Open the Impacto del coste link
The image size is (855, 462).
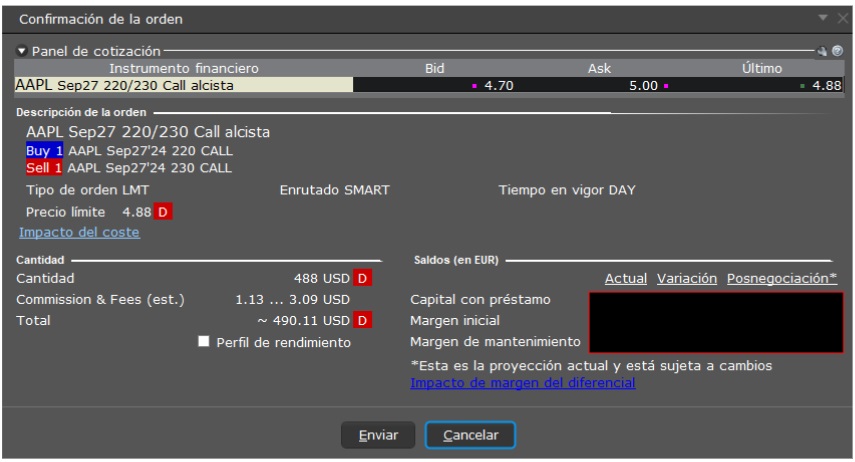tap(79, 232)
